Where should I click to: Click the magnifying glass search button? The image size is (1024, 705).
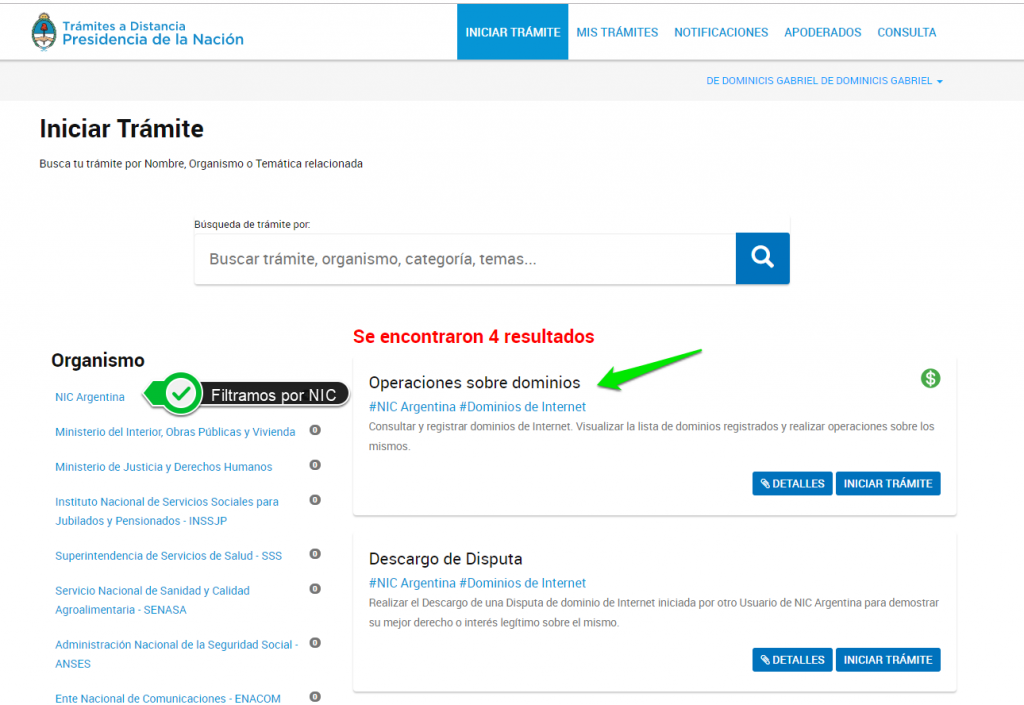(762, 258)
